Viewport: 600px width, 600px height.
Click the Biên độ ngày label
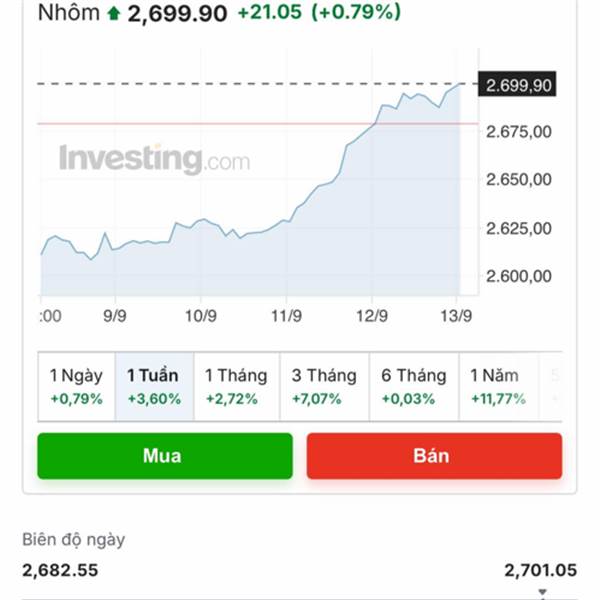tap(73, 540)
